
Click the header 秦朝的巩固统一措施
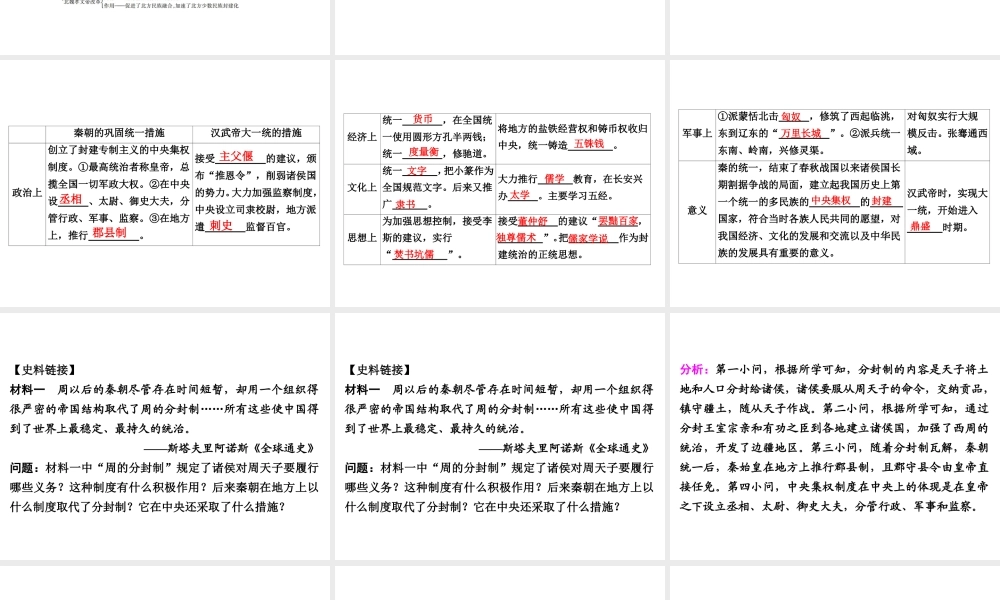point(119,133)
